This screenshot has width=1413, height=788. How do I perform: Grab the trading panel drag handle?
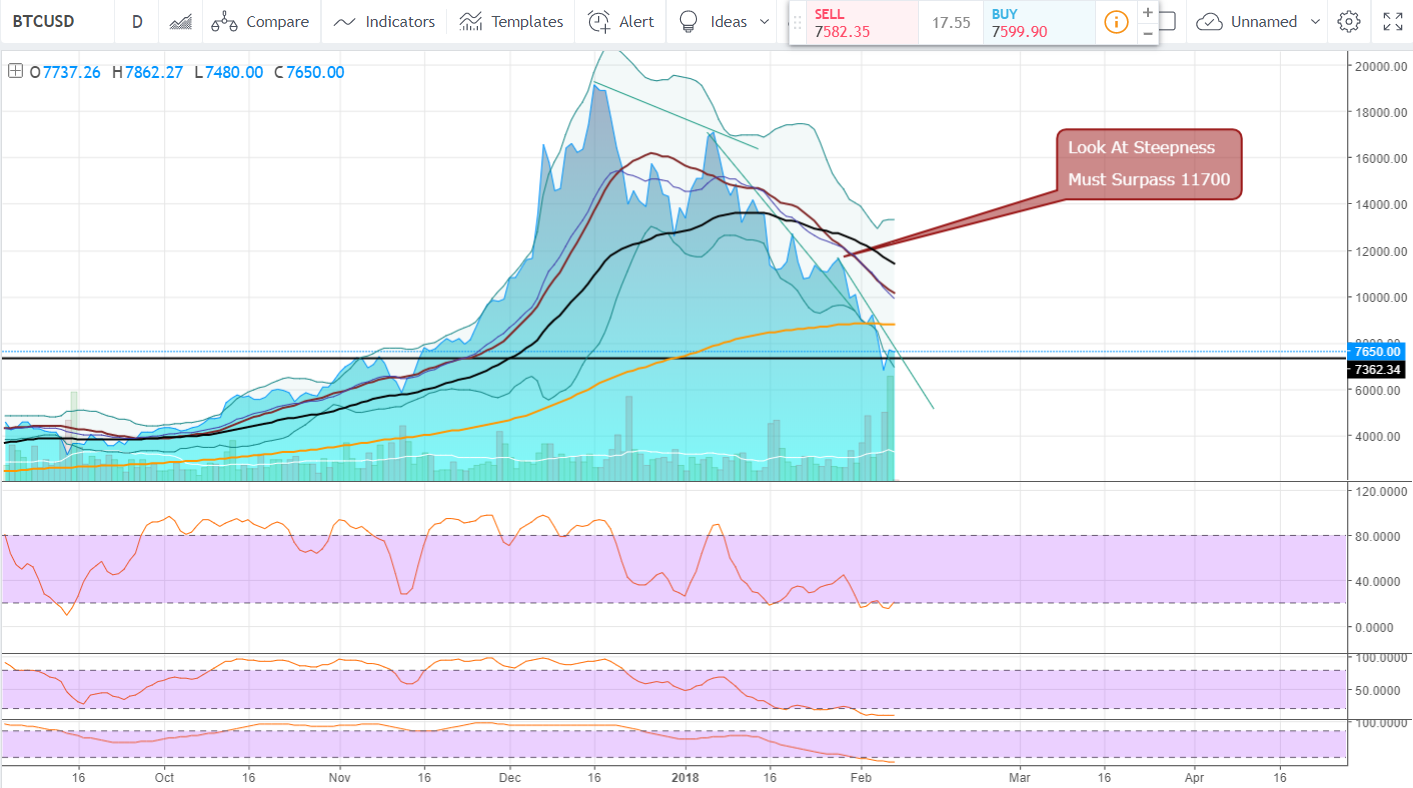pos(798,22)
